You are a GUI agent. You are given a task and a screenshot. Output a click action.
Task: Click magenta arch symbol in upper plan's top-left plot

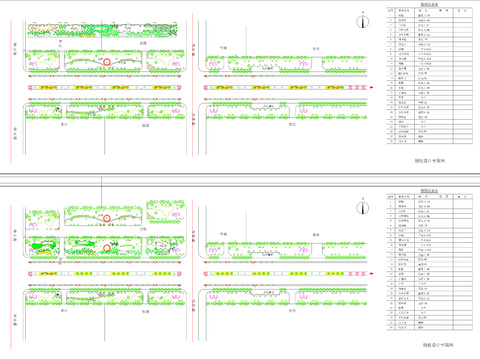[32, 63]
